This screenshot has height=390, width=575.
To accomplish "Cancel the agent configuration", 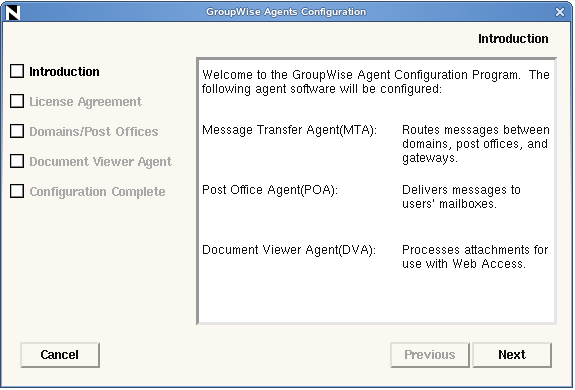I will 60,355.
